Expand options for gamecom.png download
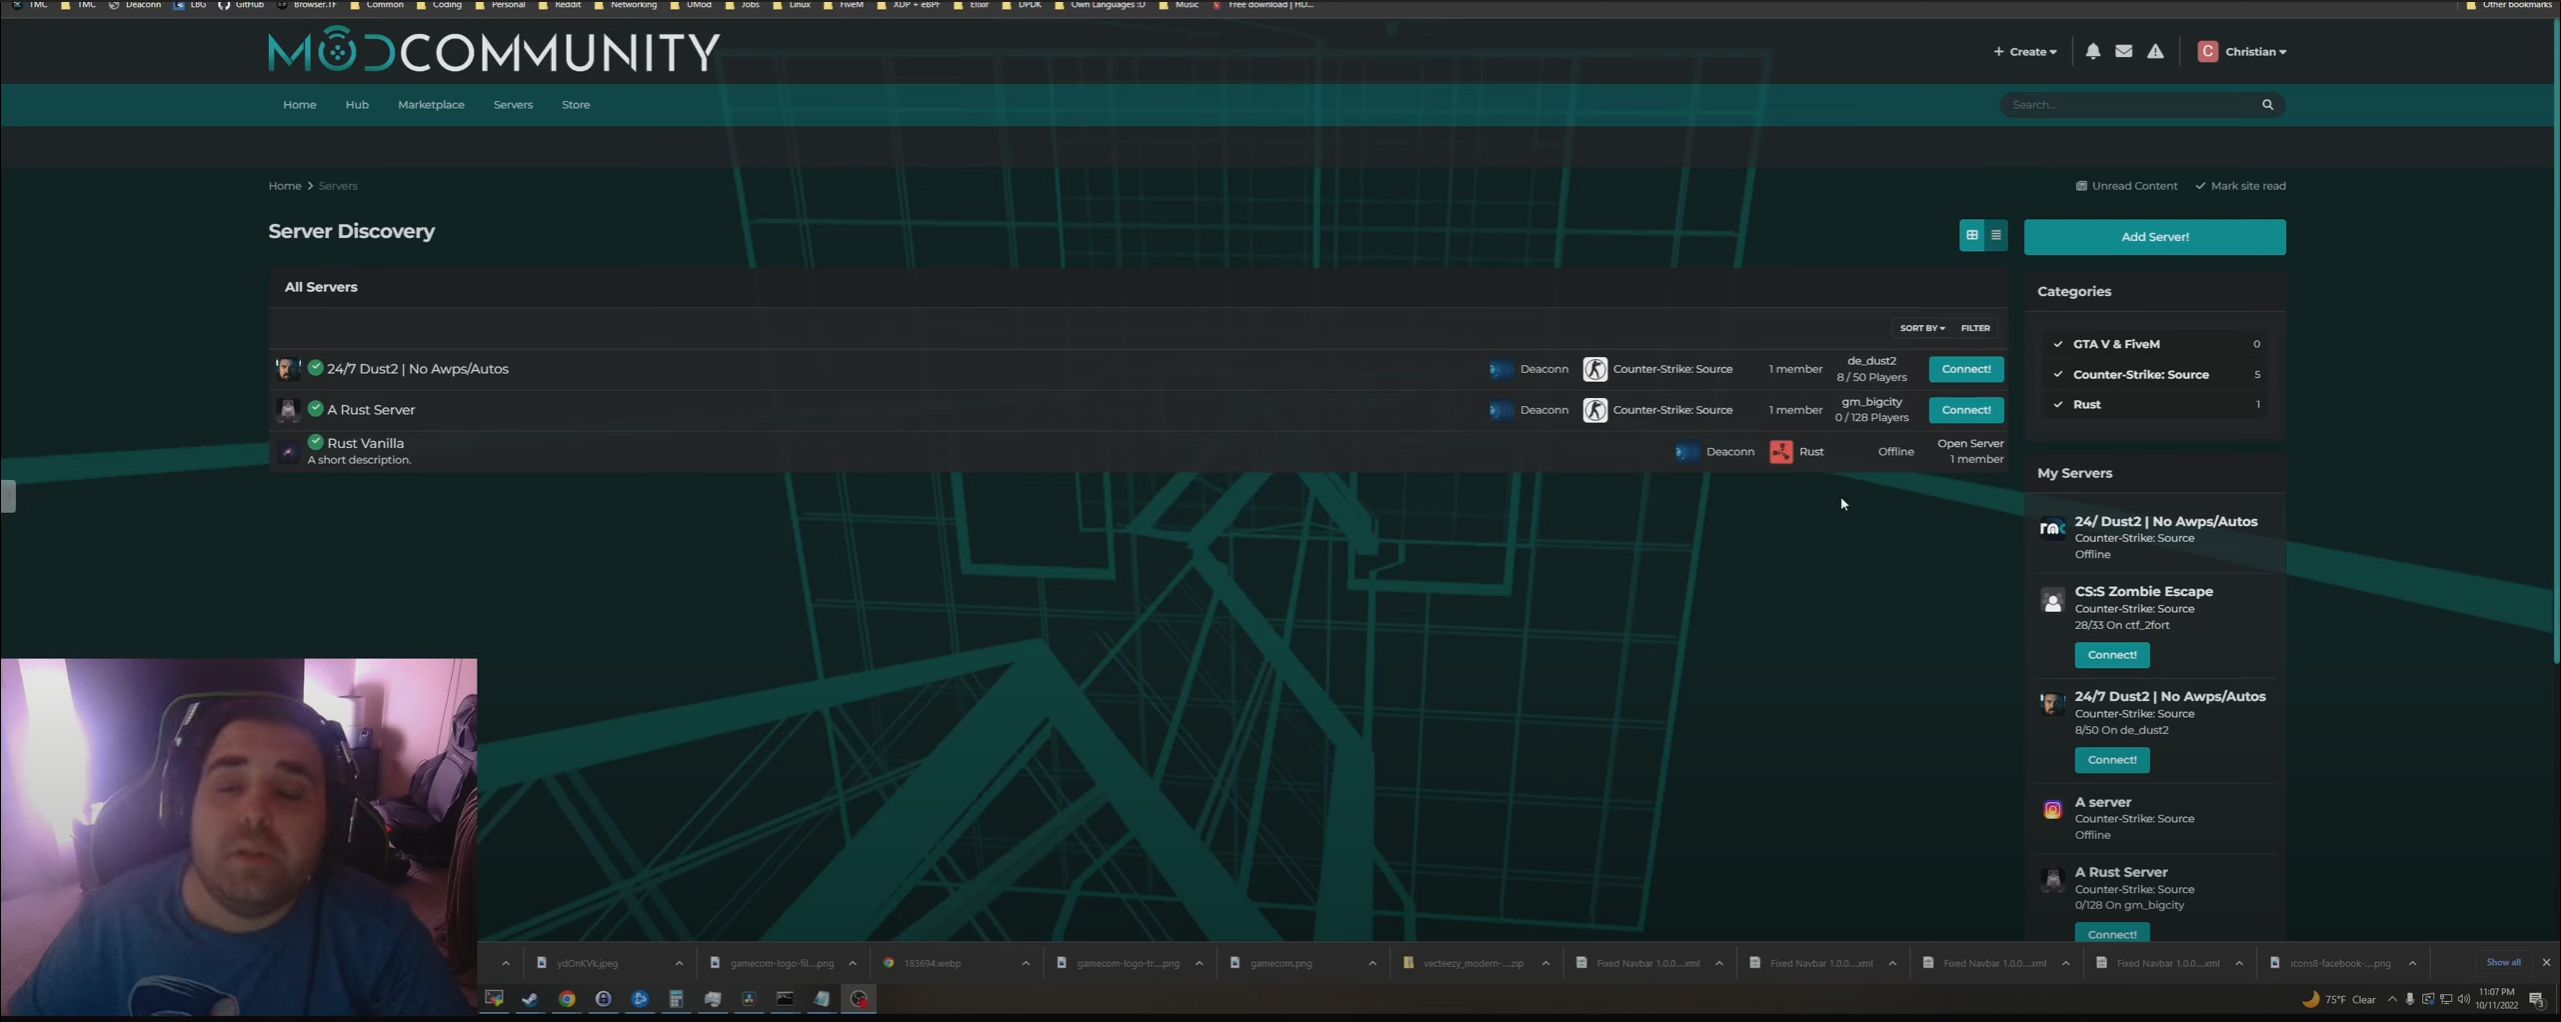This screenshot has width=2561, height=1022. click(x=1372, y=963)
